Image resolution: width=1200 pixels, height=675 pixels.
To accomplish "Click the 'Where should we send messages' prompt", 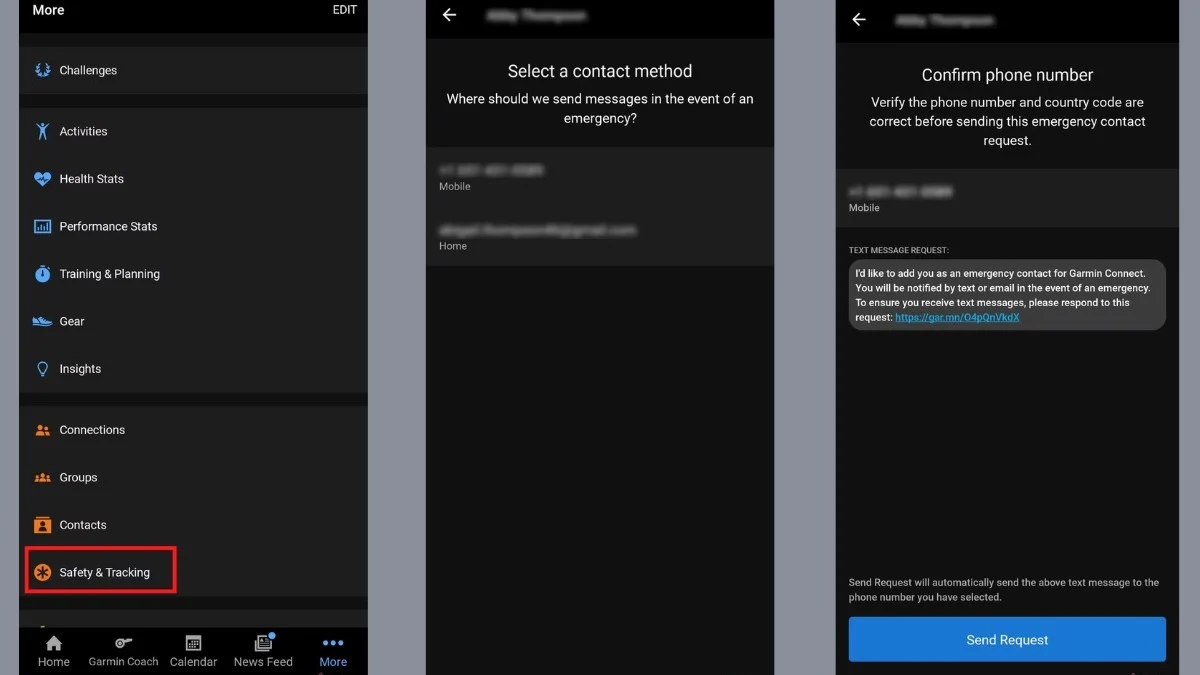I will tap(600, 108).
